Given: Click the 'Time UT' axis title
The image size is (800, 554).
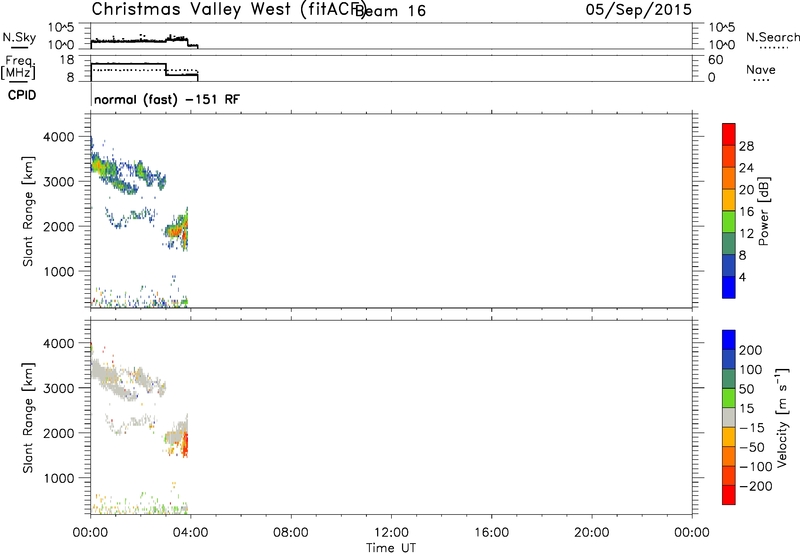Looking at the screenshot, I should coord(391,548).
